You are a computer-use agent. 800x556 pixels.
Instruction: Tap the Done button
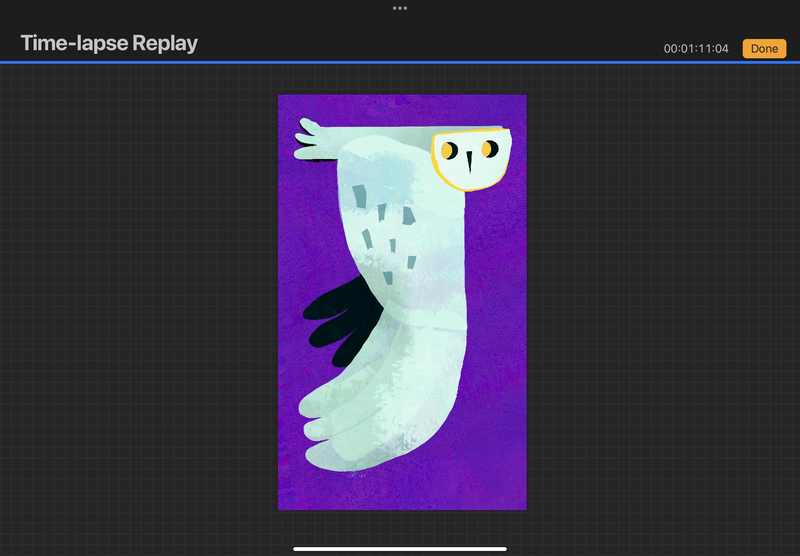point(764,48)
